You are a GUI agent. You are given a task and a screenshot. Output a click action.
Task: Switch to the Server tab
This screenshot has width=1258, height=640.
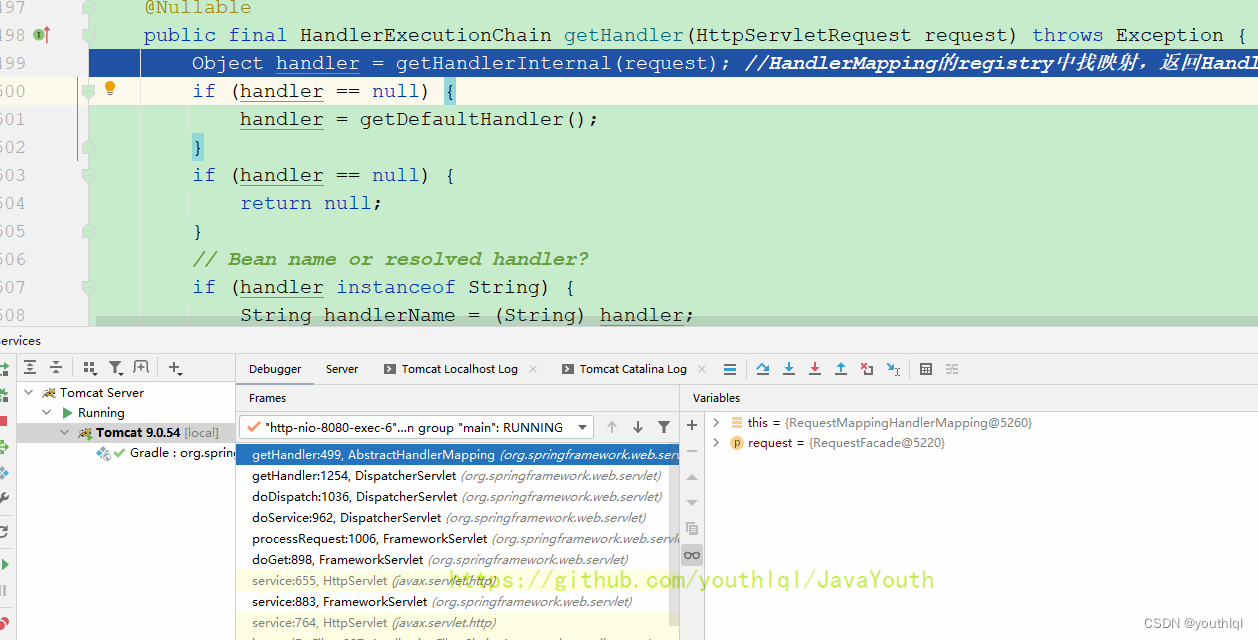(342, 369)
